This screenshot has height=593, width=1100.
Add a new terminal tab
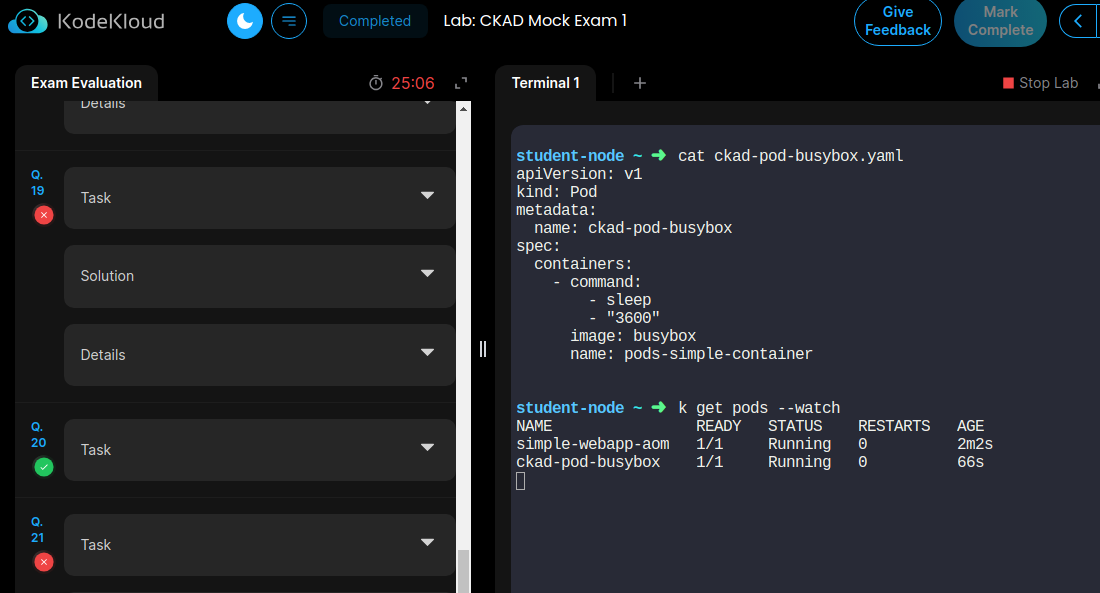point(640,83)
